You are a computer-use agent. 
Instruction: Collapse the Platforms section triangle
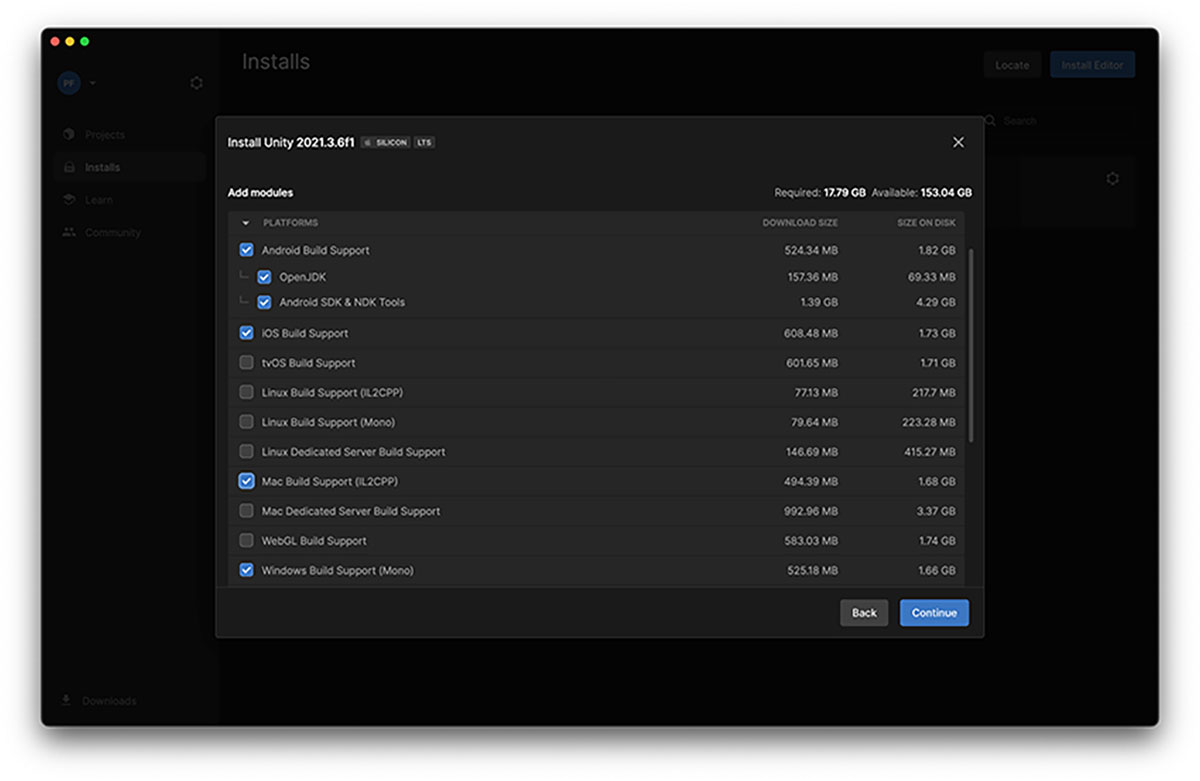246,223
